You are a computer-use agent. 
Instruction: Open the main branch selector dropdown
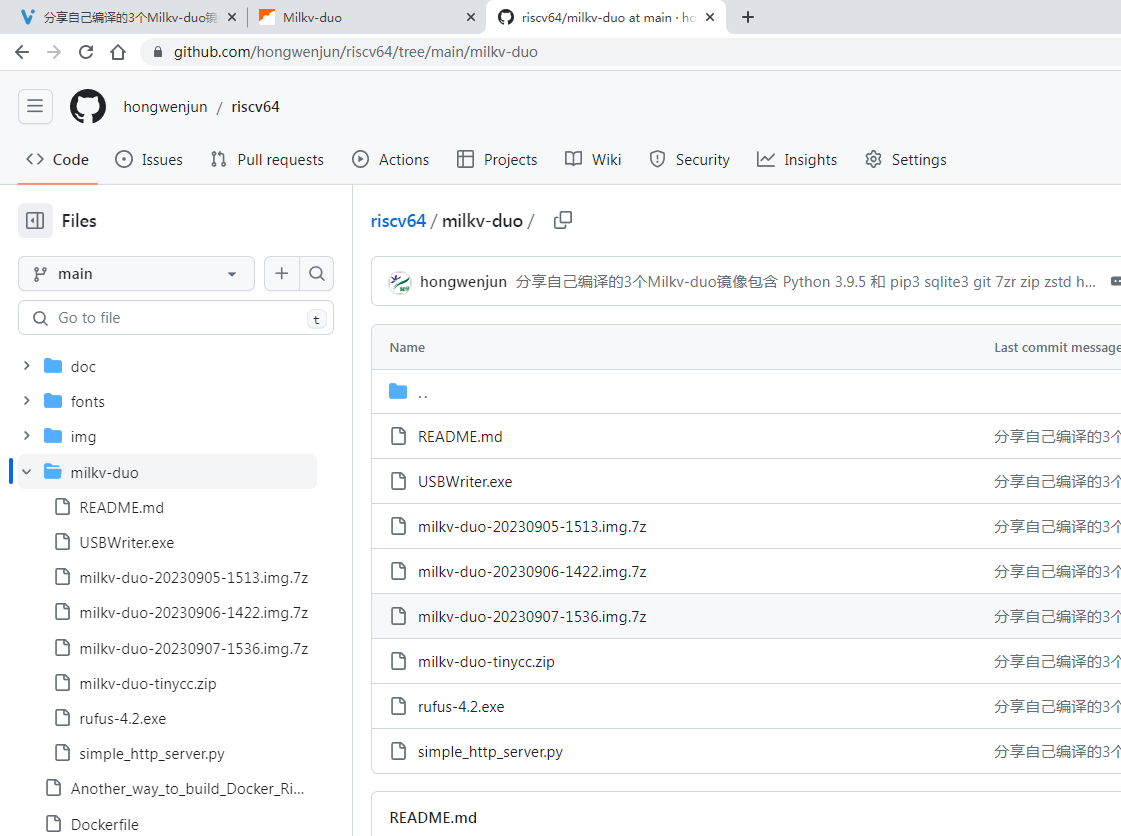coord(137,274)
